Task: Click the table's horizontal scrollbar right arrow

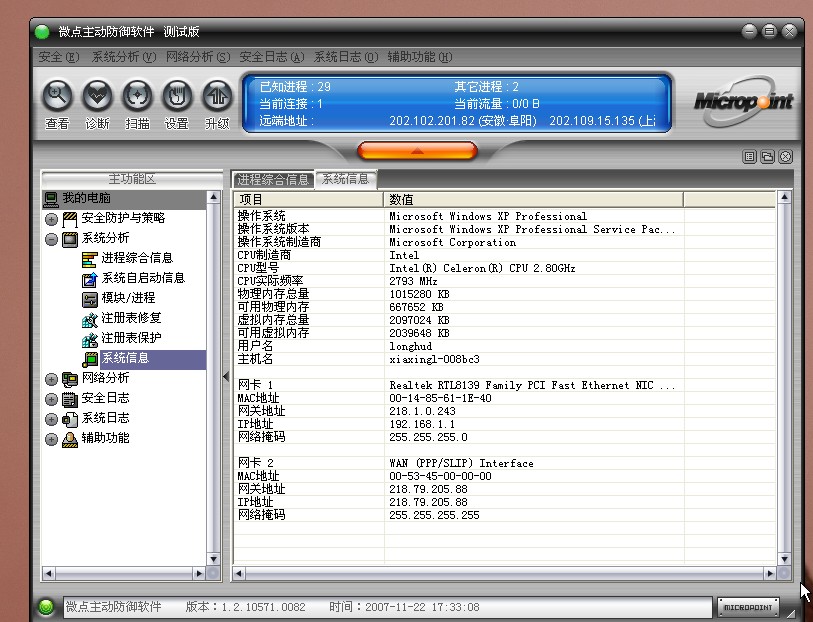Action: (x=770, y=573)
